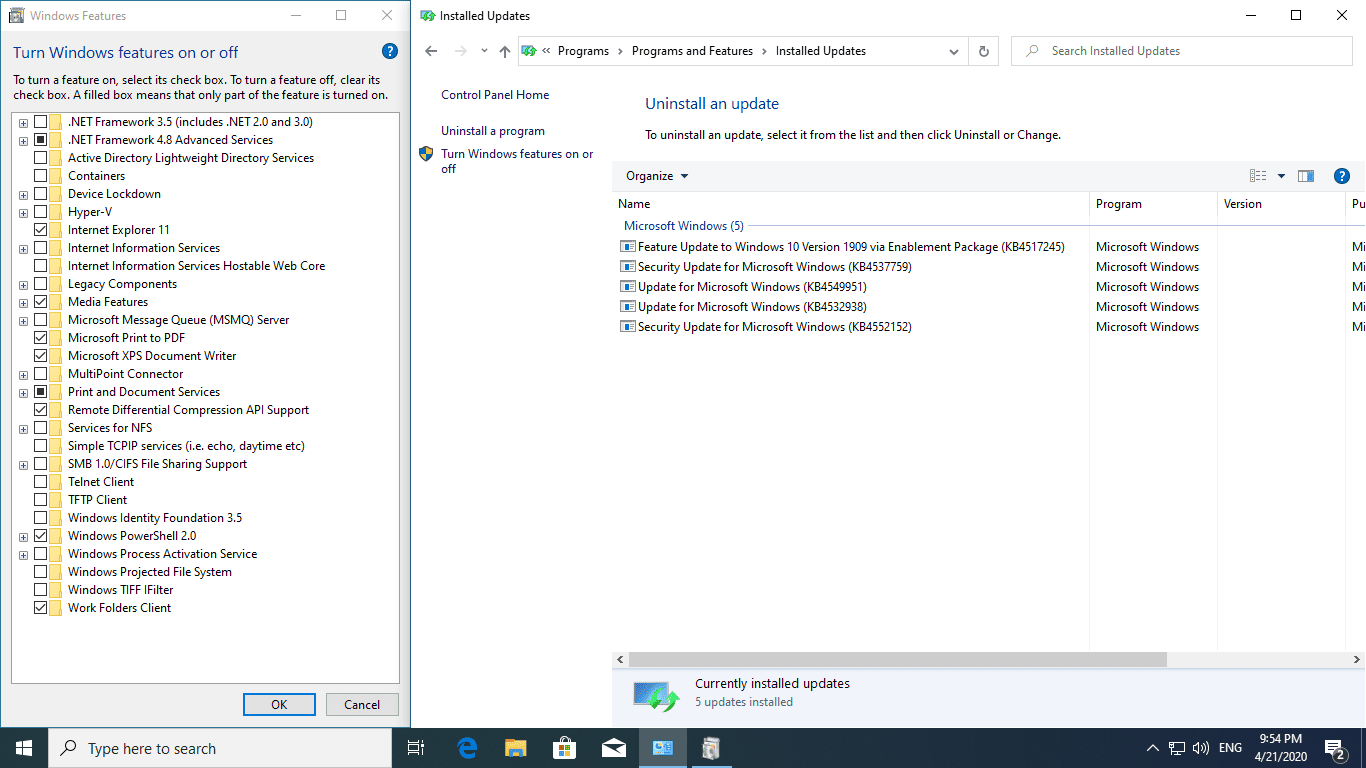Click the taskbar search box
This screenshot has width=1366, height=768.
tap(220, 748)
